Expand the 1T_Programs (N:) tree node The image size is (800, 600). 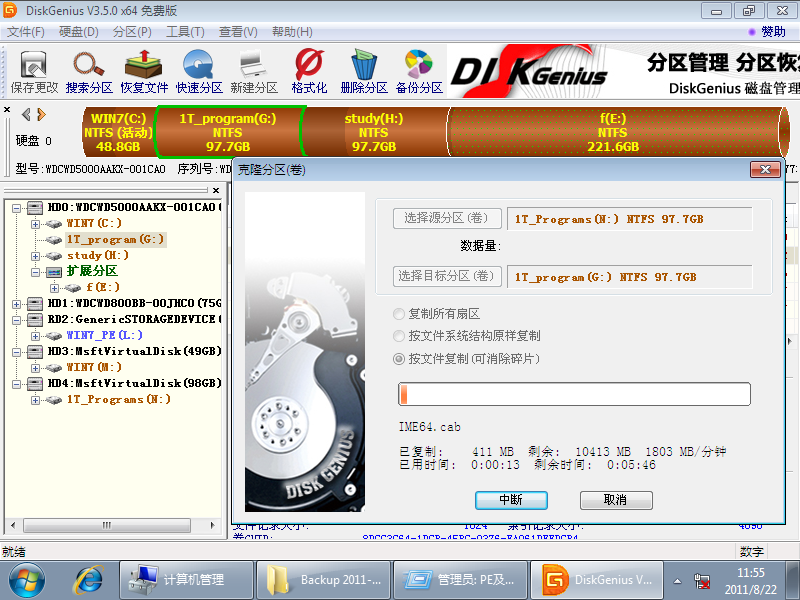coord(35,400)
